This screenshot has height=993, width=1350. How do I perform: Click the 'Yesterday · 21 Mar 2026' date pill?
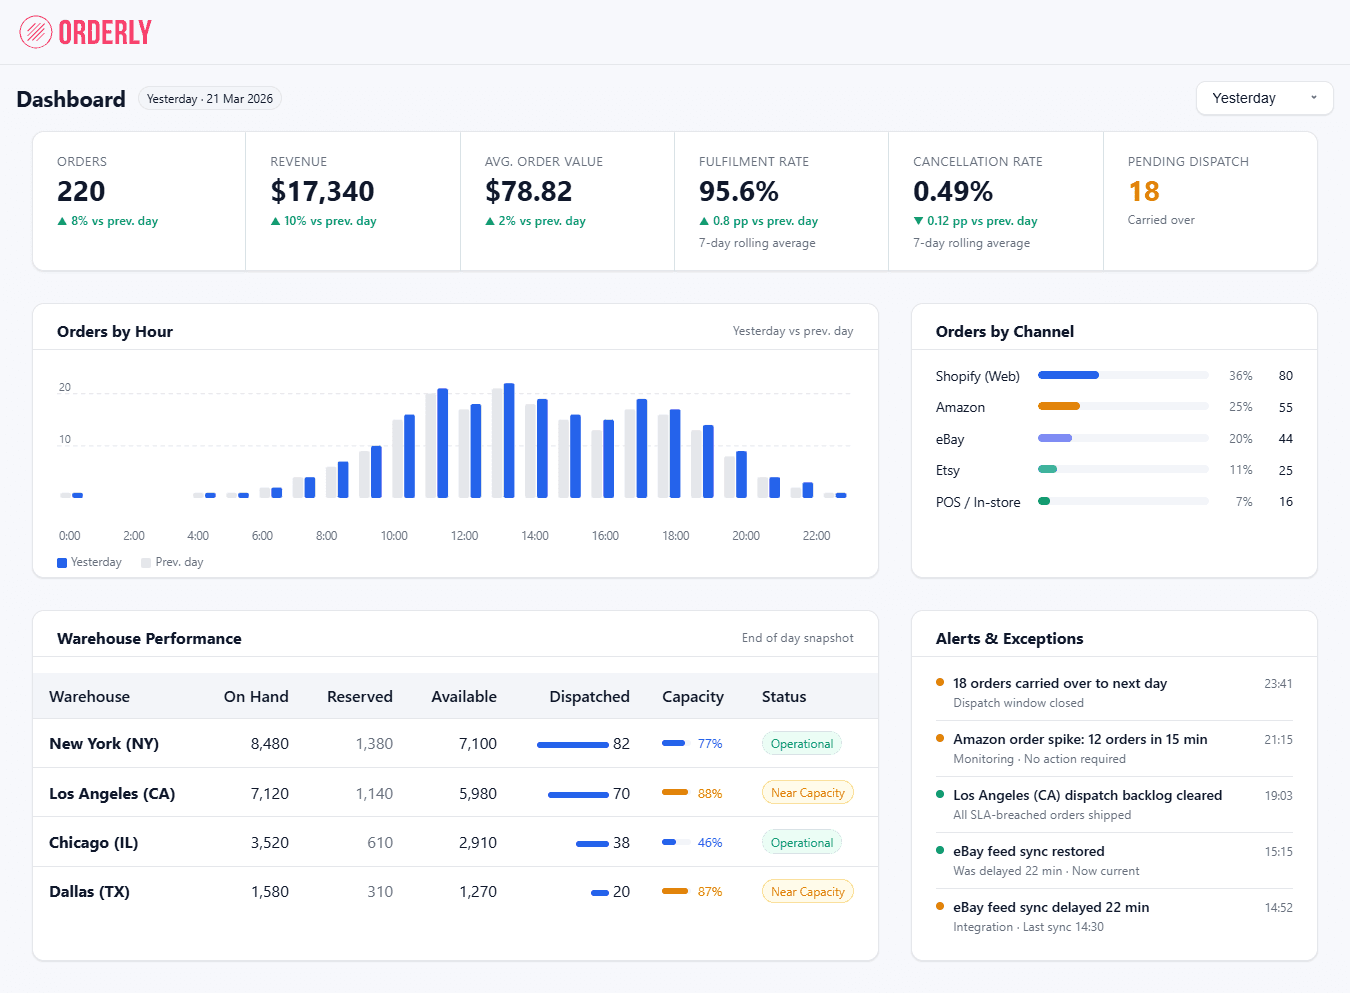[210, 99]
